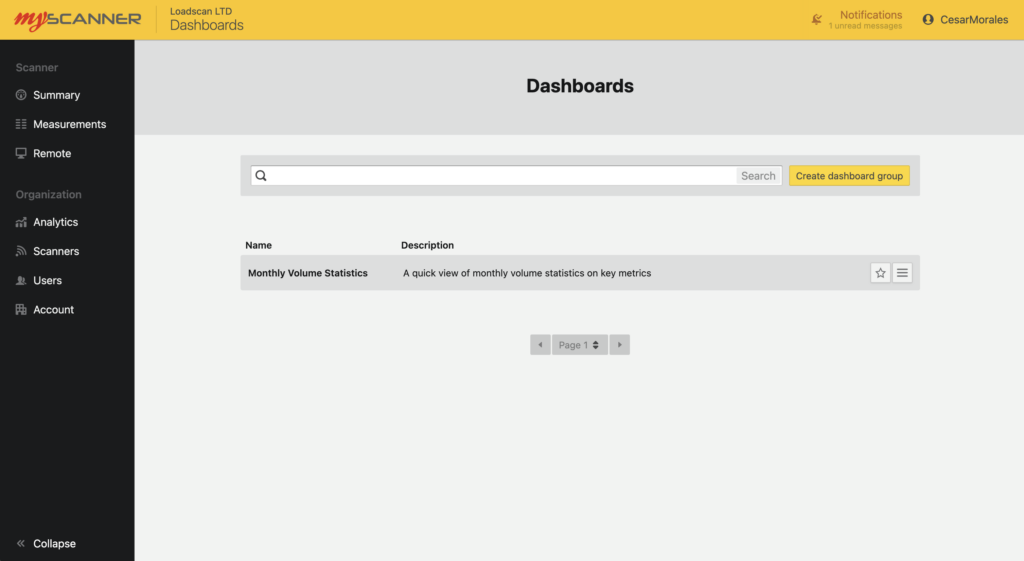Click the Summary gauge icon in sidebar
The height and width of the screenshot is (561, 1024).
point(21,95)
